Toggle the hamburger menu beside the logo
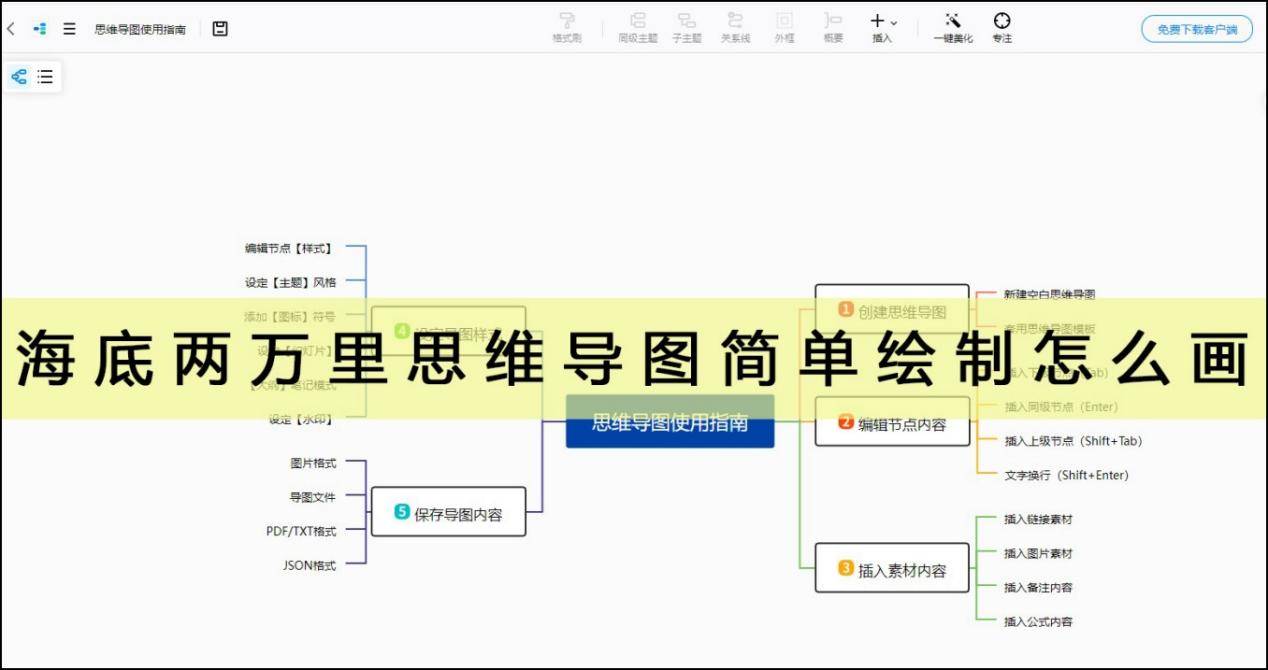The width and height of the screenshot is (1268, 670). (68, 28)
